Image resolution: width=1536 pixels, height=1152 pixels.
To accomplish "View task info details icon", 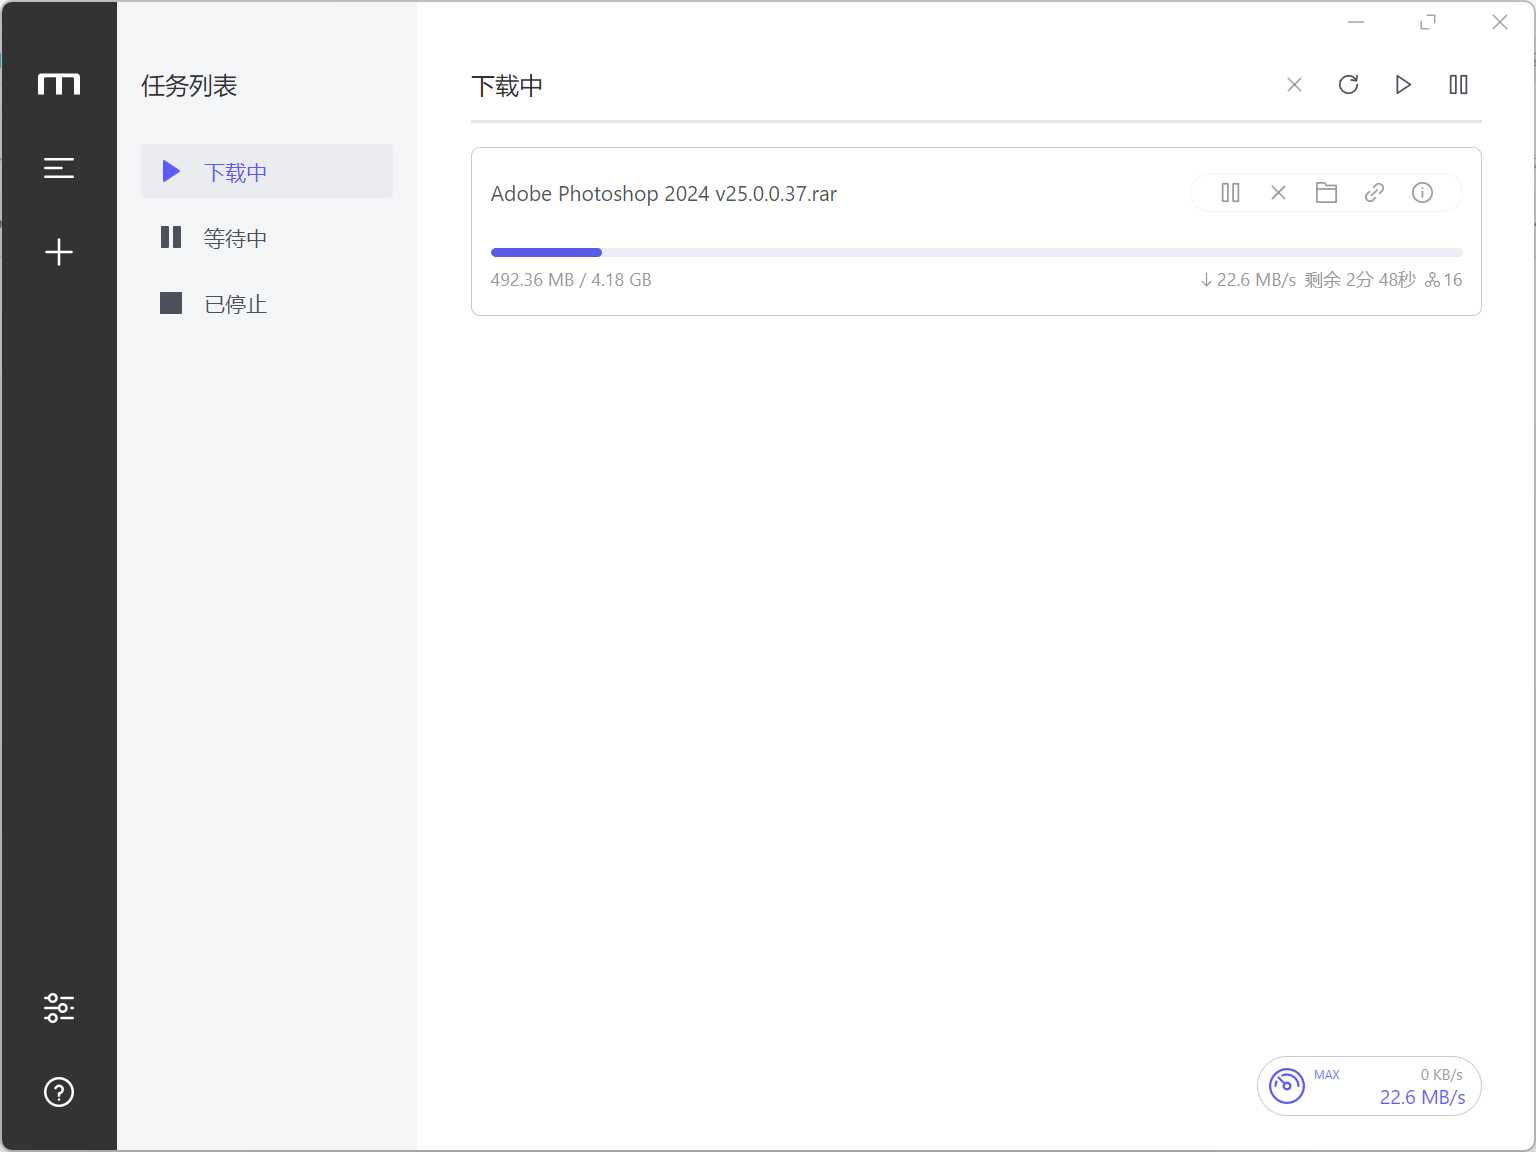I will pyautogui.click(x=1422, y=193).
